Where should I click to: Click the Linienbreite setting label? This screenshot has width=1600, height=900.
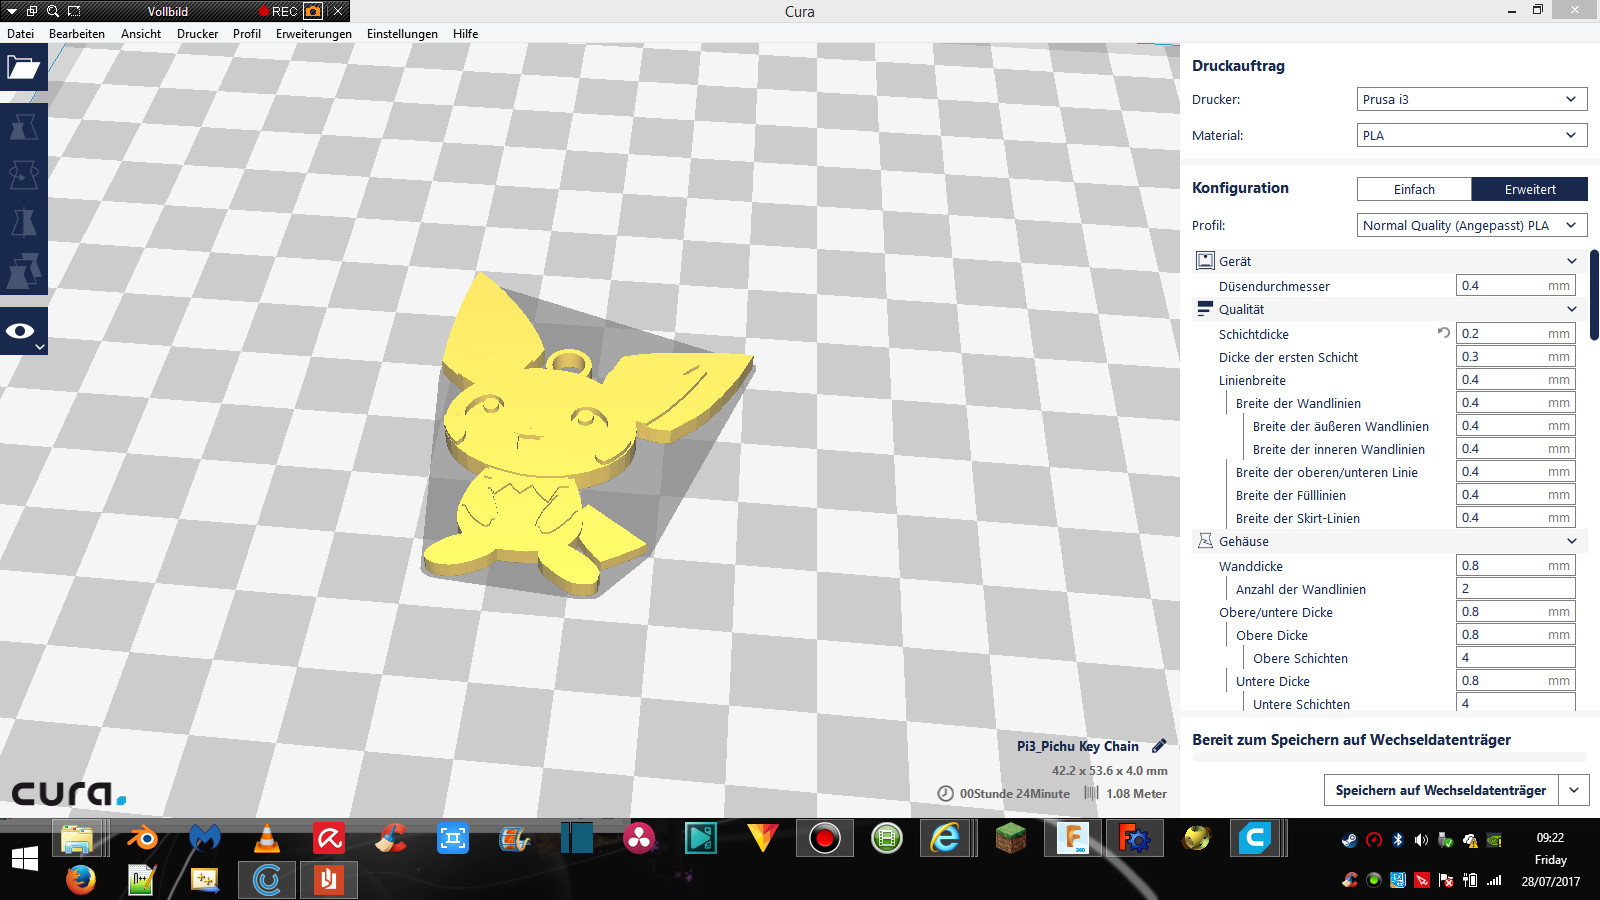click(x=1252, y=380)
